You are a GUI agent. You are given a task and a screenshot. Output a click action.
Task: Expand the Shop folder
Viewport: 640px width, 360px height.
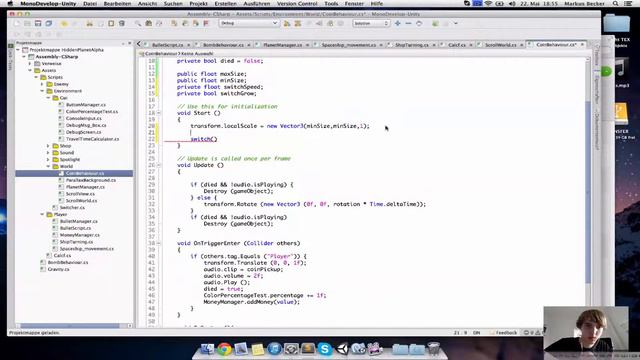pyautogui.click(x=48, y=146)
